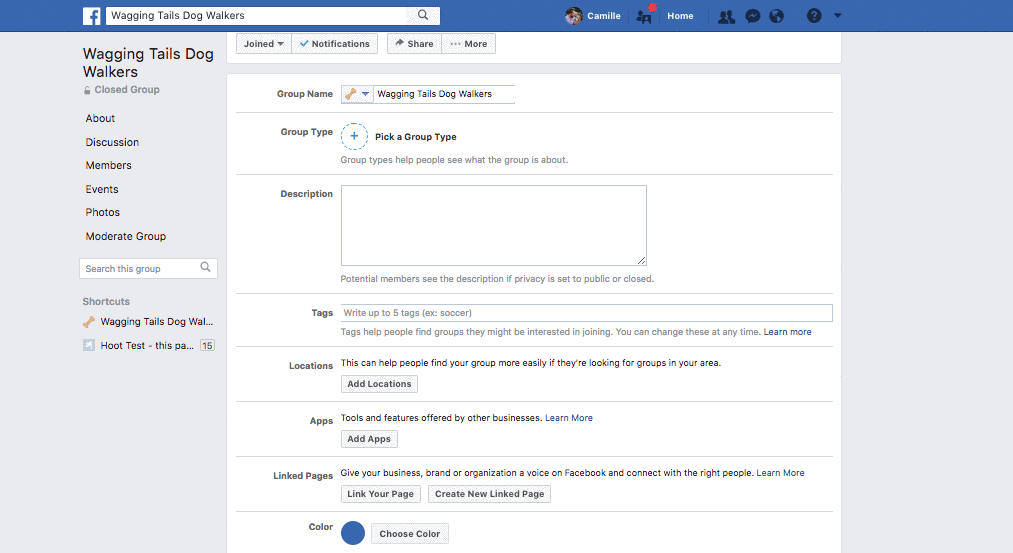Open the About section in sidebar
The width and height of the screenshot is (1013, 553).
point(100,118)
